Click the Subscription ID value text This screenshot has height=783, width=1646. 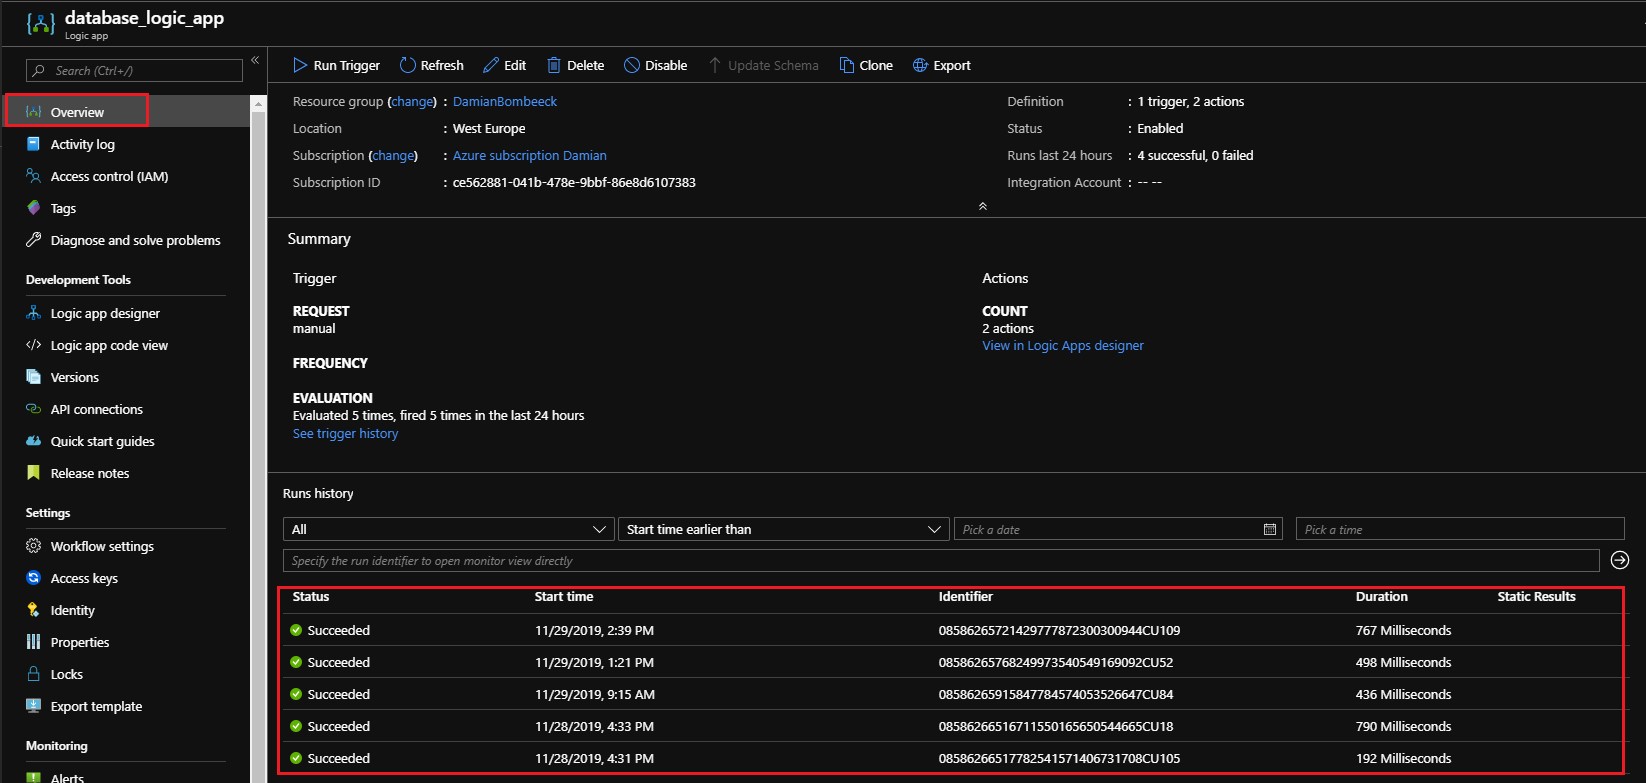pos(574,182)
